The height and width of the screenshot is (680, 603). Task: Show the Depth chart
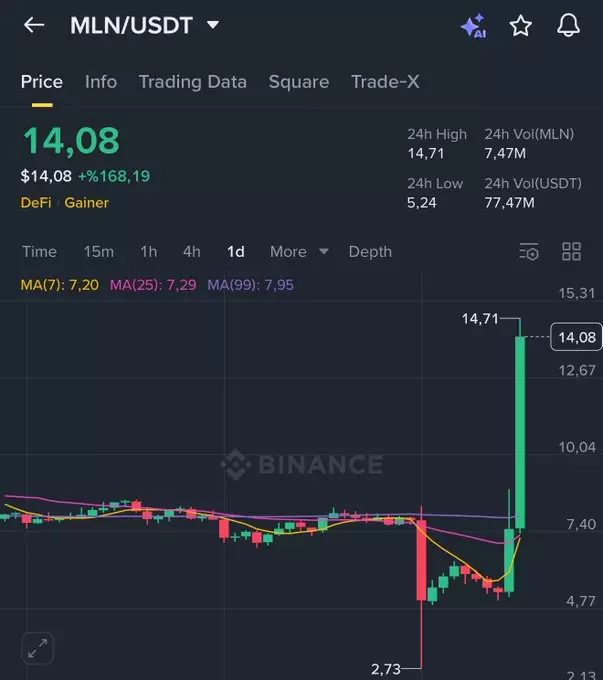click(x=370, y=252)
